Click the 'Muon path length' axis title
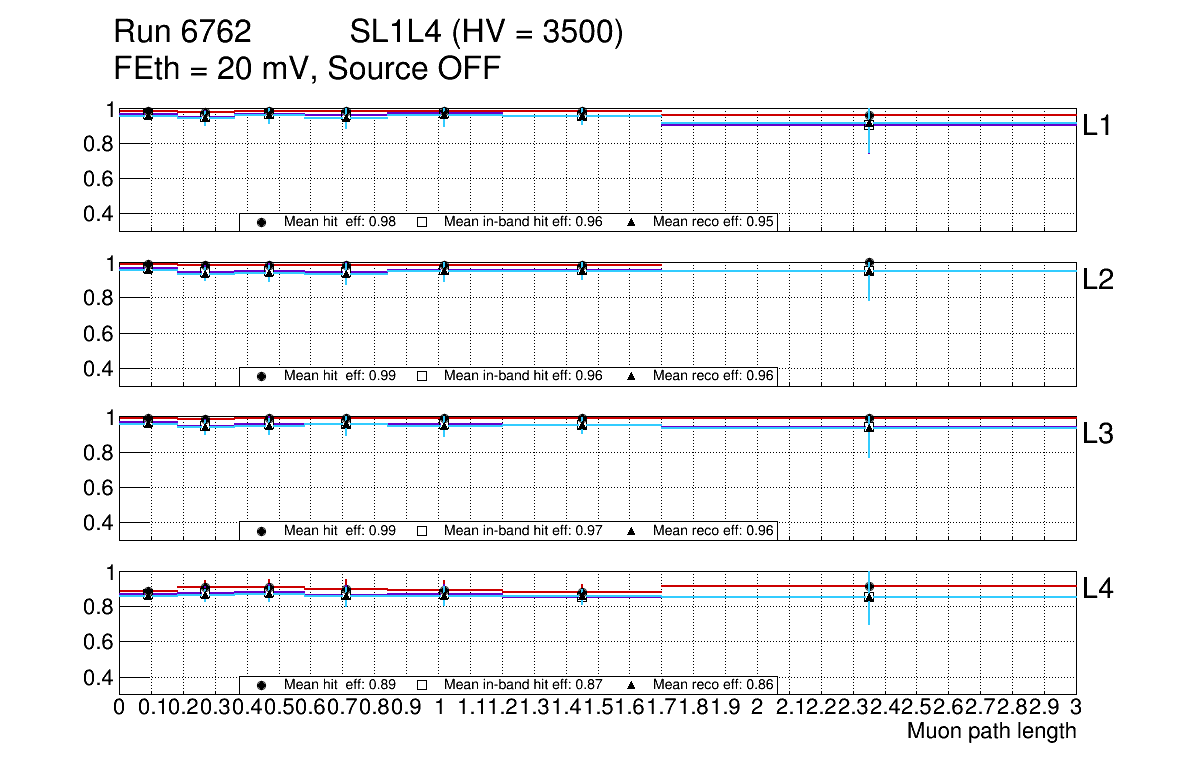 coord(991,731)
